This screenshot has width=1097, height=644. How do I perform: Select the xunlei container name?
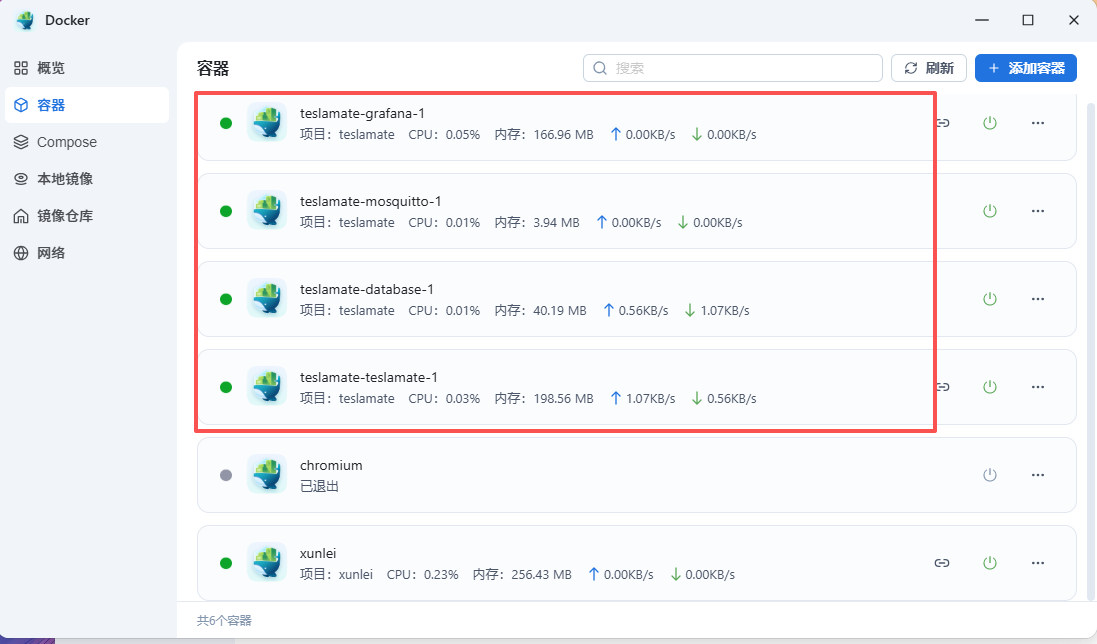coord(318,553)
